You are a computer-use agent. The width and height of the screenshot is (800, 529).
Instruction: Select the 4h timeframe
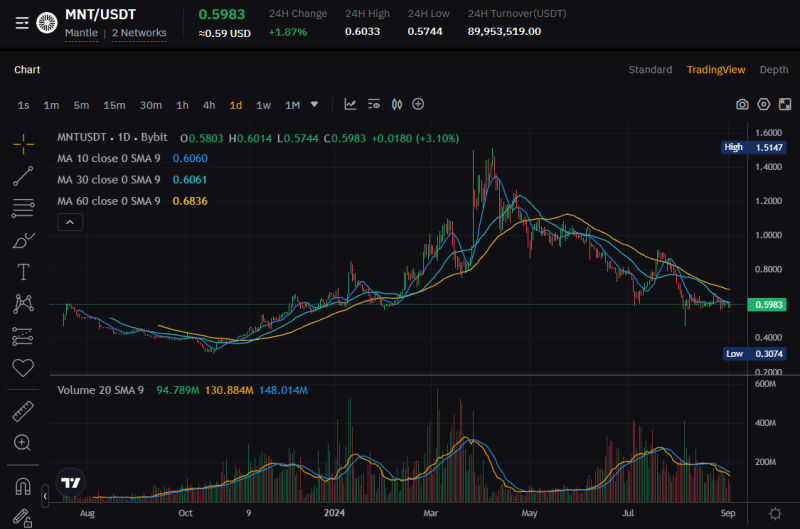coord(209,105)
